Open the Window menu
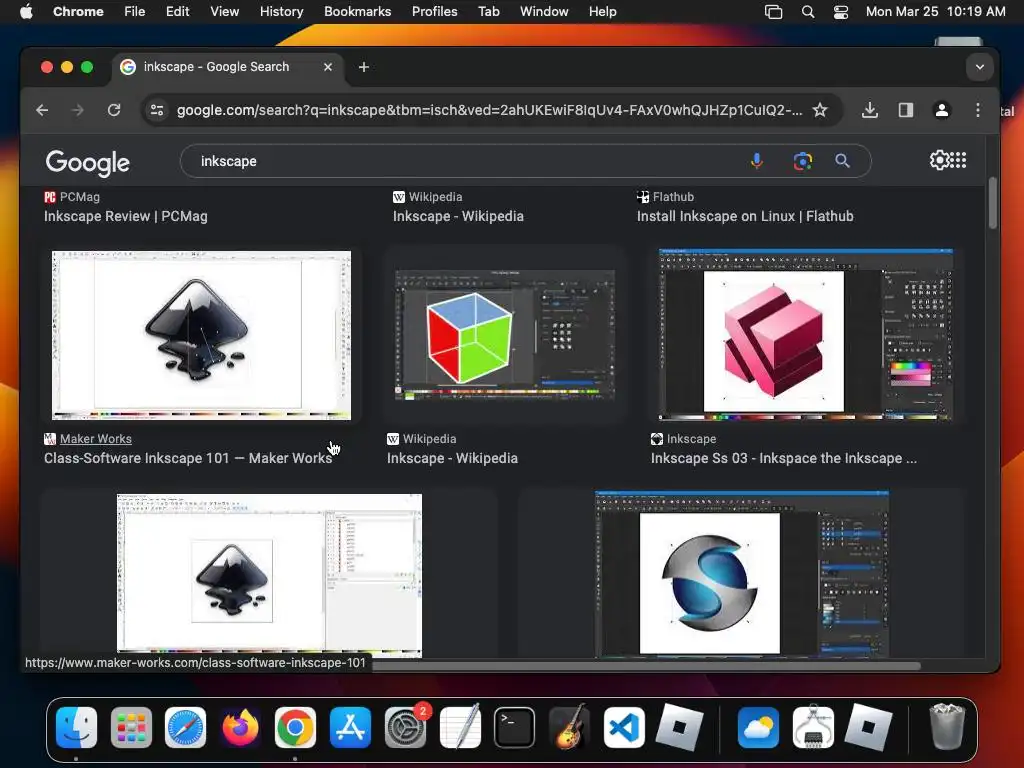The width and height of the screenshot is (1024, 768). [544, 11]
